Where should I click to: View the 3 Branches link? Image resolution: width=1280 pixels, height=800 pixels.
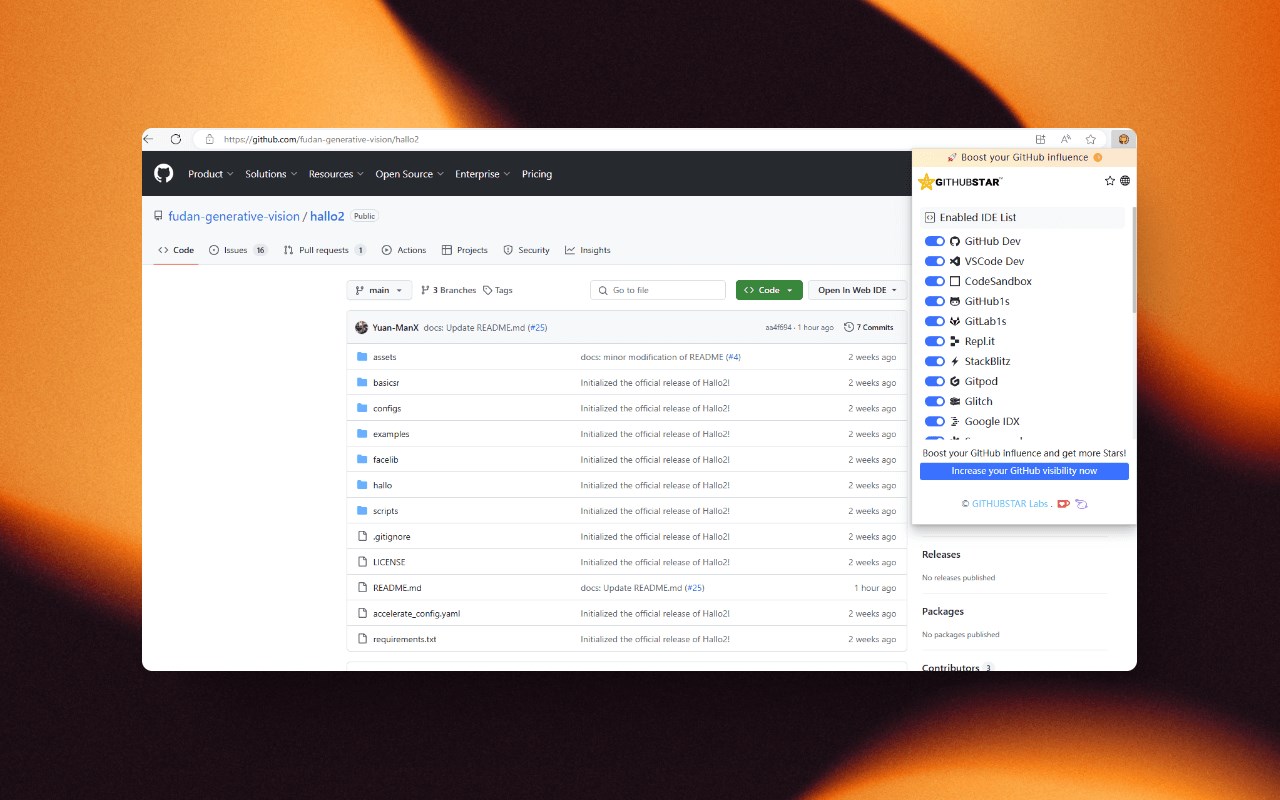coord(448,290)
